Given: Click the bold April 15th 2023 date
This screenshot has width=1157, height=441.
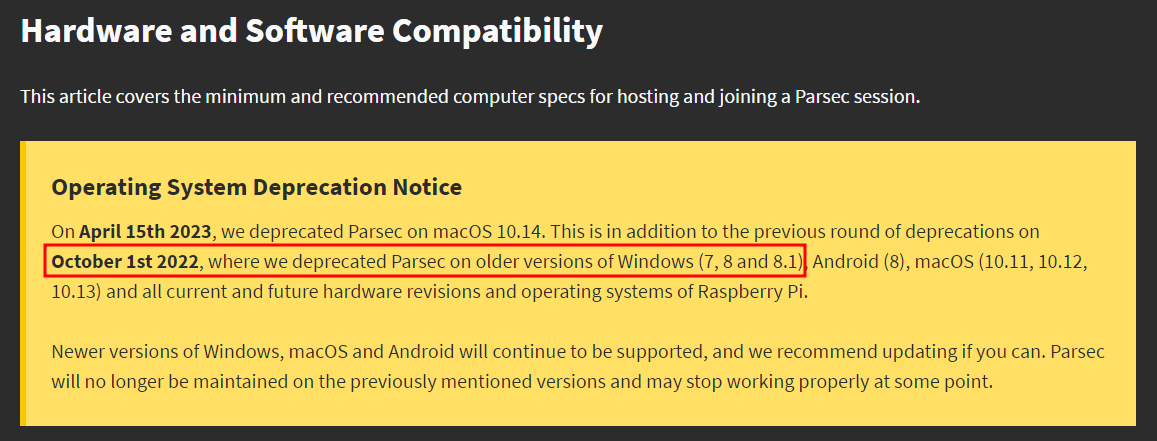Looking at the screenshot, I should pyautogui.click(x=146, y=232).
